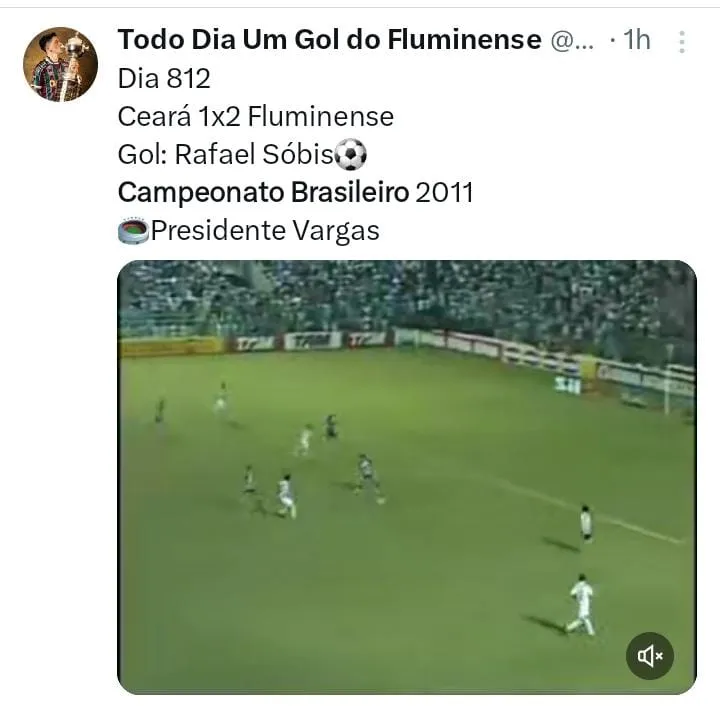Click the TIM advertising boards in video
This screenshot has width=720, height=706.
coord(311,341)
